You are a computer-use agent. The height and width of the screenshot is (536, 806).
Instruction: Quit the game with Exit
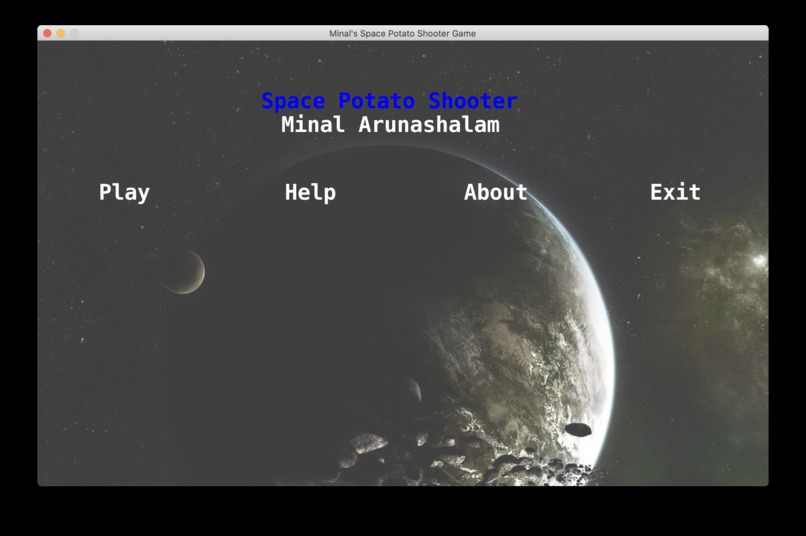[675, 192]
